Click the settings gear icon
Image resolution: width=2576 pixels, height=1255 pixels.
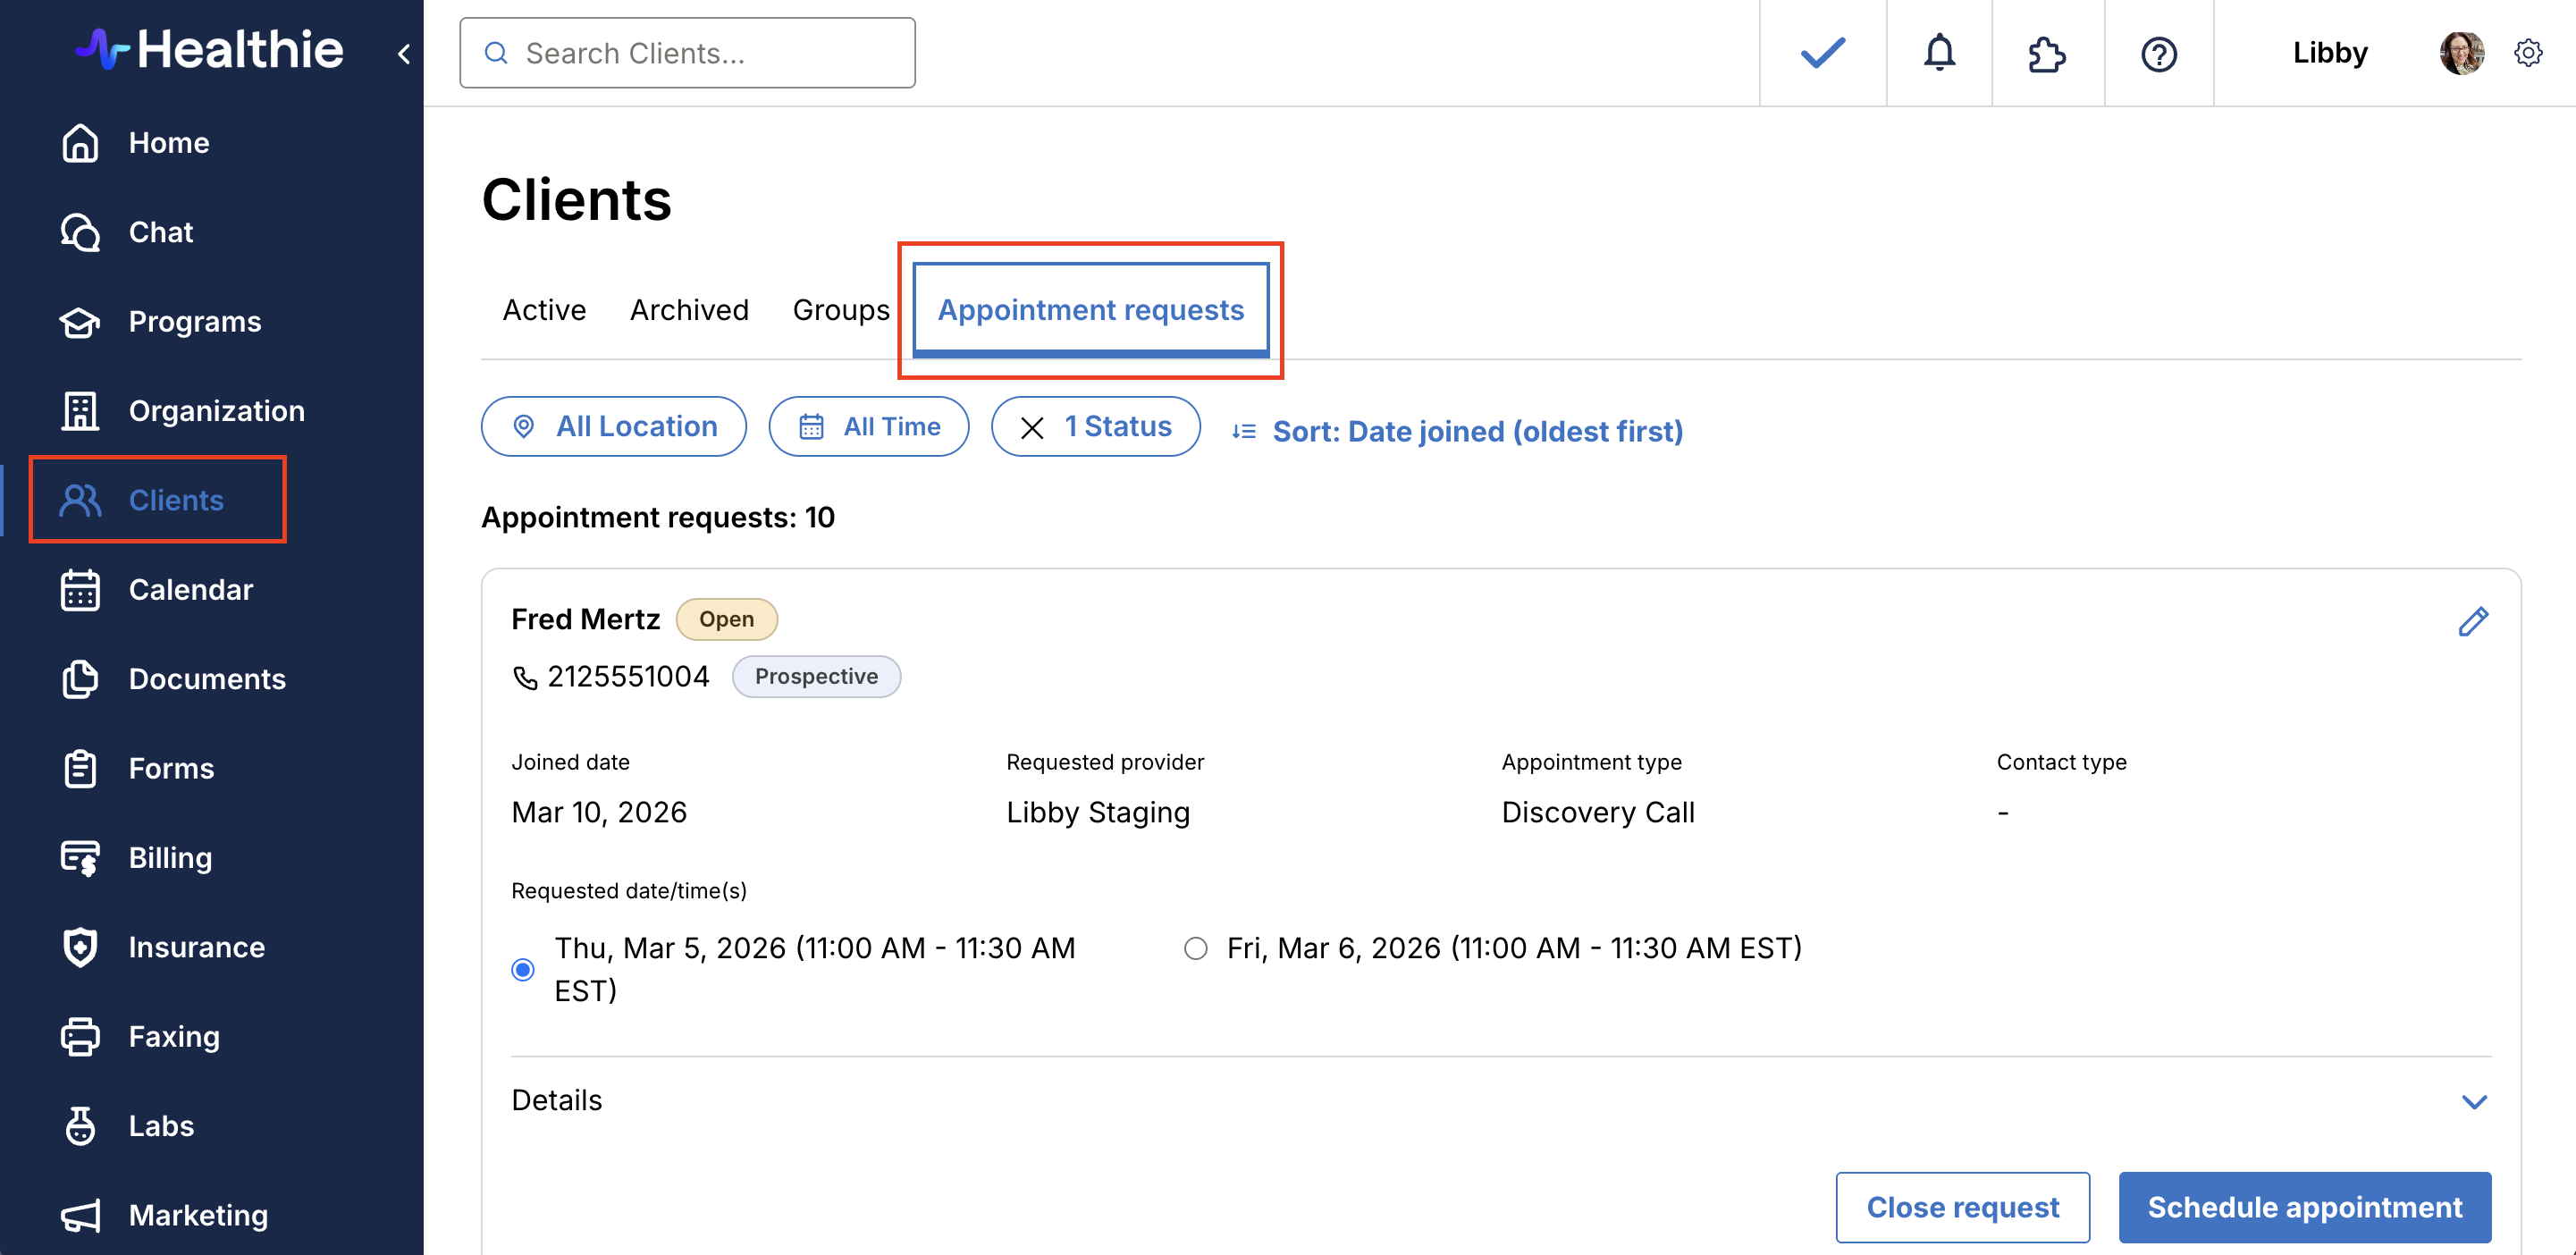pyautogui.click(x=2527, y=53)
